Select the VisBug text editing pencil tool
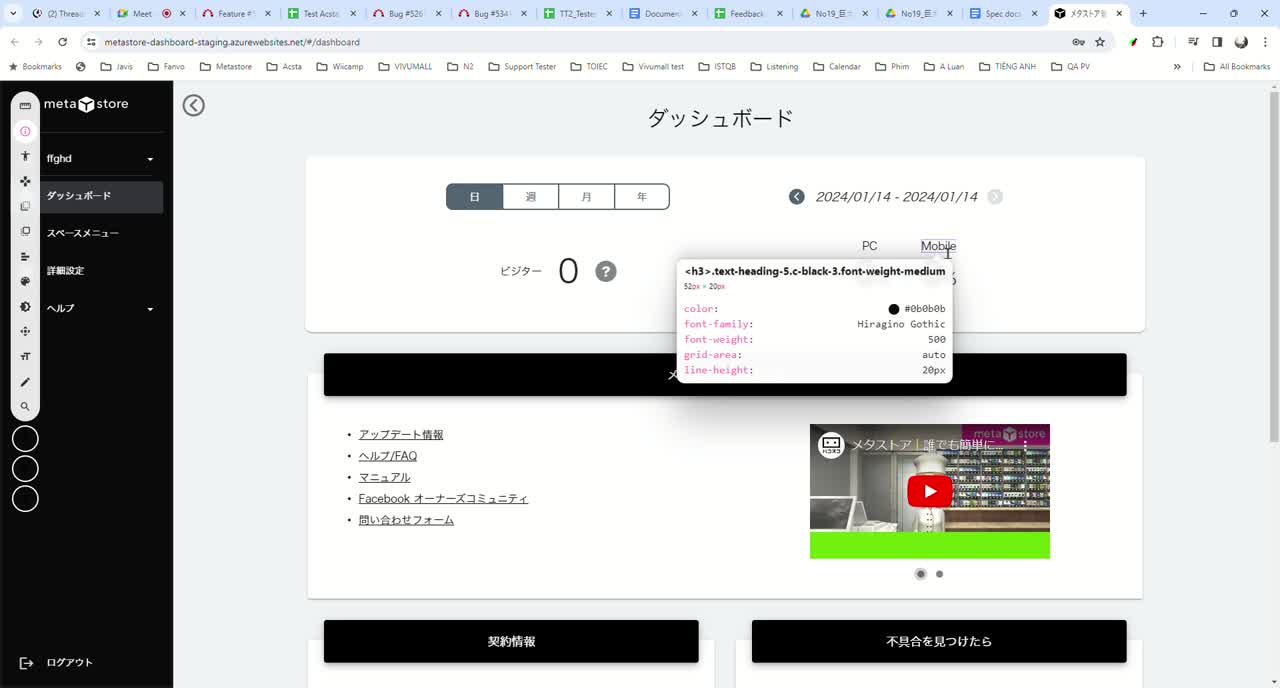Image resolution: width=1280 pixels, height=688 pixels. [x=25, y=382]
